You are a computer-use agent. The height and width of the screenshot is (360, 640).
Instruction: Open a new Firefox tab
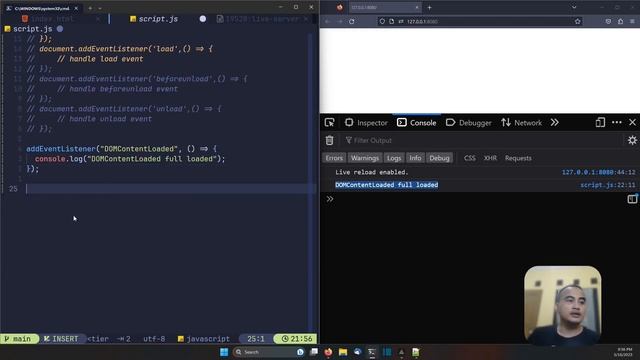pyautogui.click(x=429, y=7)
